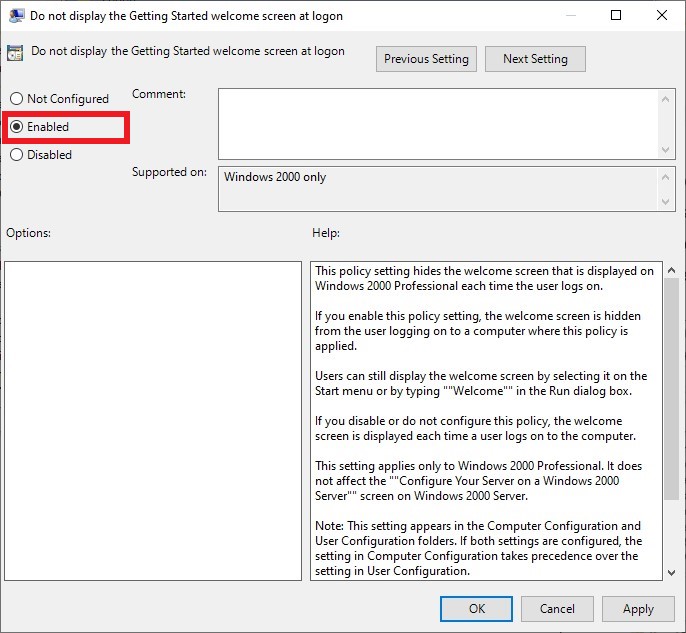Image resolution: width=686 pixels, height=633 pixels.
Task: Confirm with the OK button
Action: click(x=476, y=609)
